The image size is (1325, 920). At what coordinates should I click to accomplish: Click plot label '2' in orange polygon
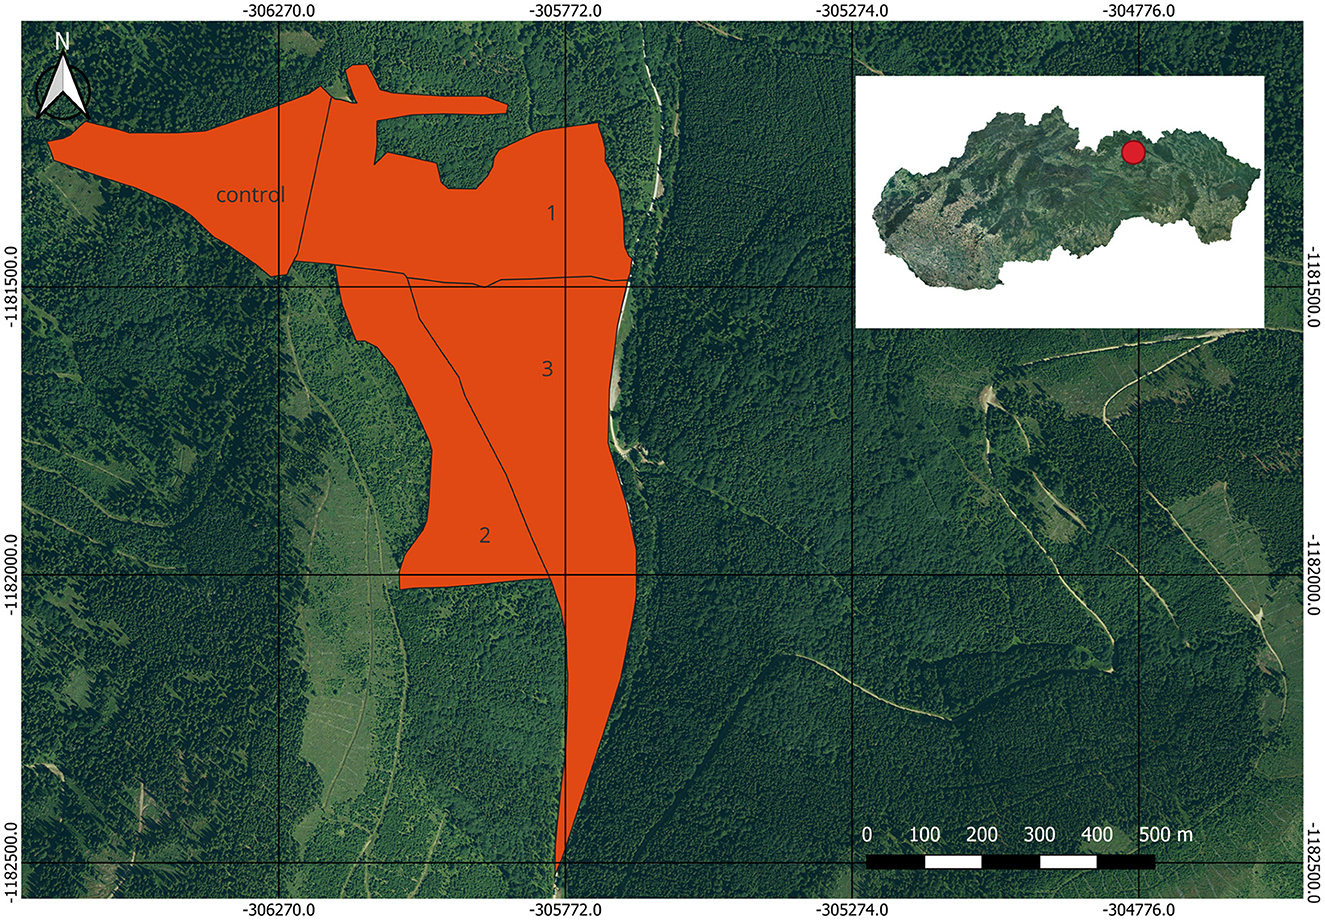coord(485,535)
